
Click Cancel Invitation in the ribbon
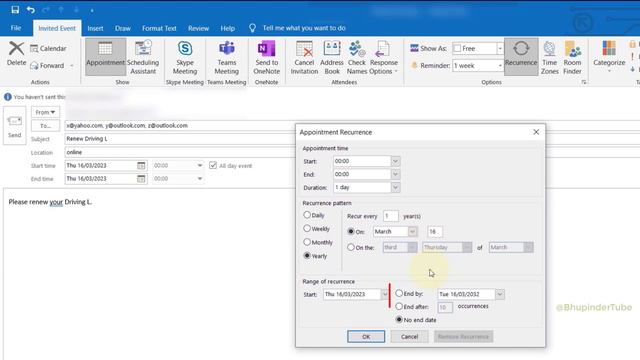tap(304, 57)
